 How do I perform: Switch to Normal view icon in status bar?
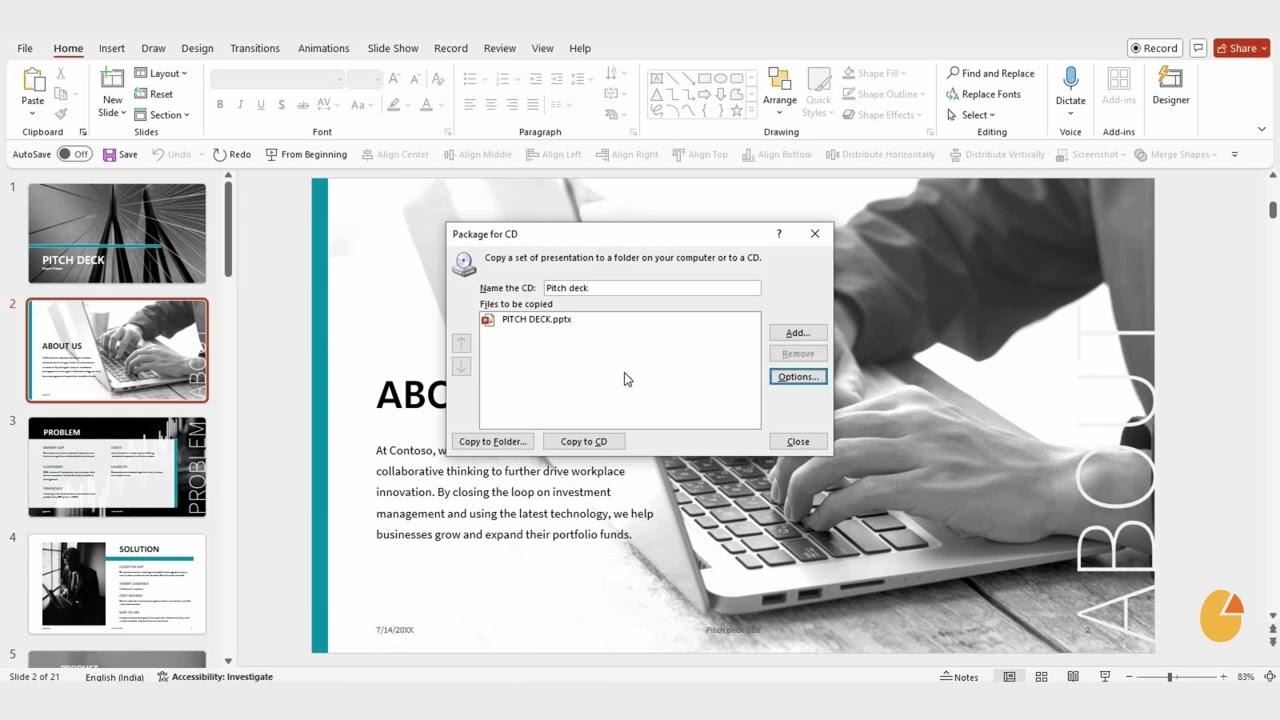point(1009,677)
